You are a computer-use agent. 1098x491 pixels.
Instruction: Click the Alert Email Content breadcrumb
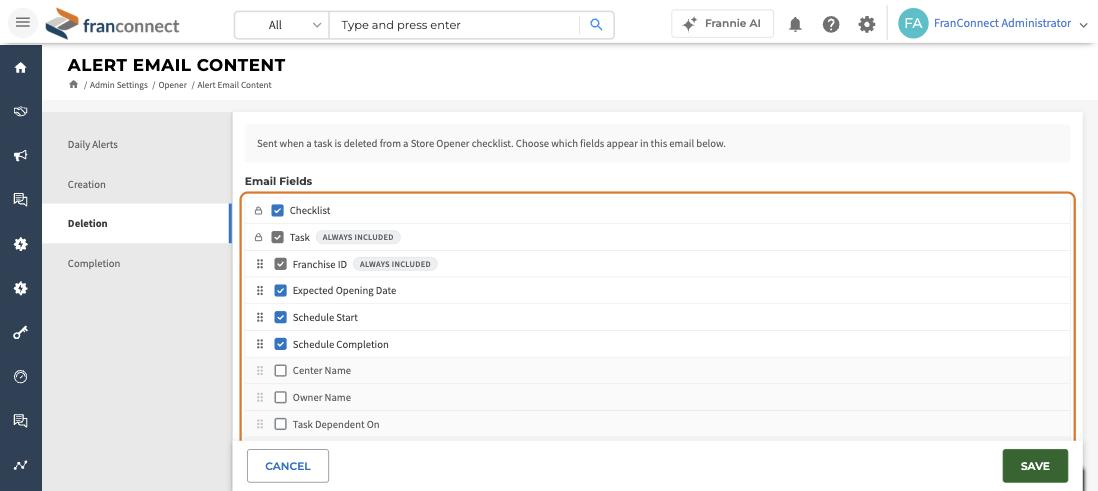pyautogui.click(x=235, y=85)
